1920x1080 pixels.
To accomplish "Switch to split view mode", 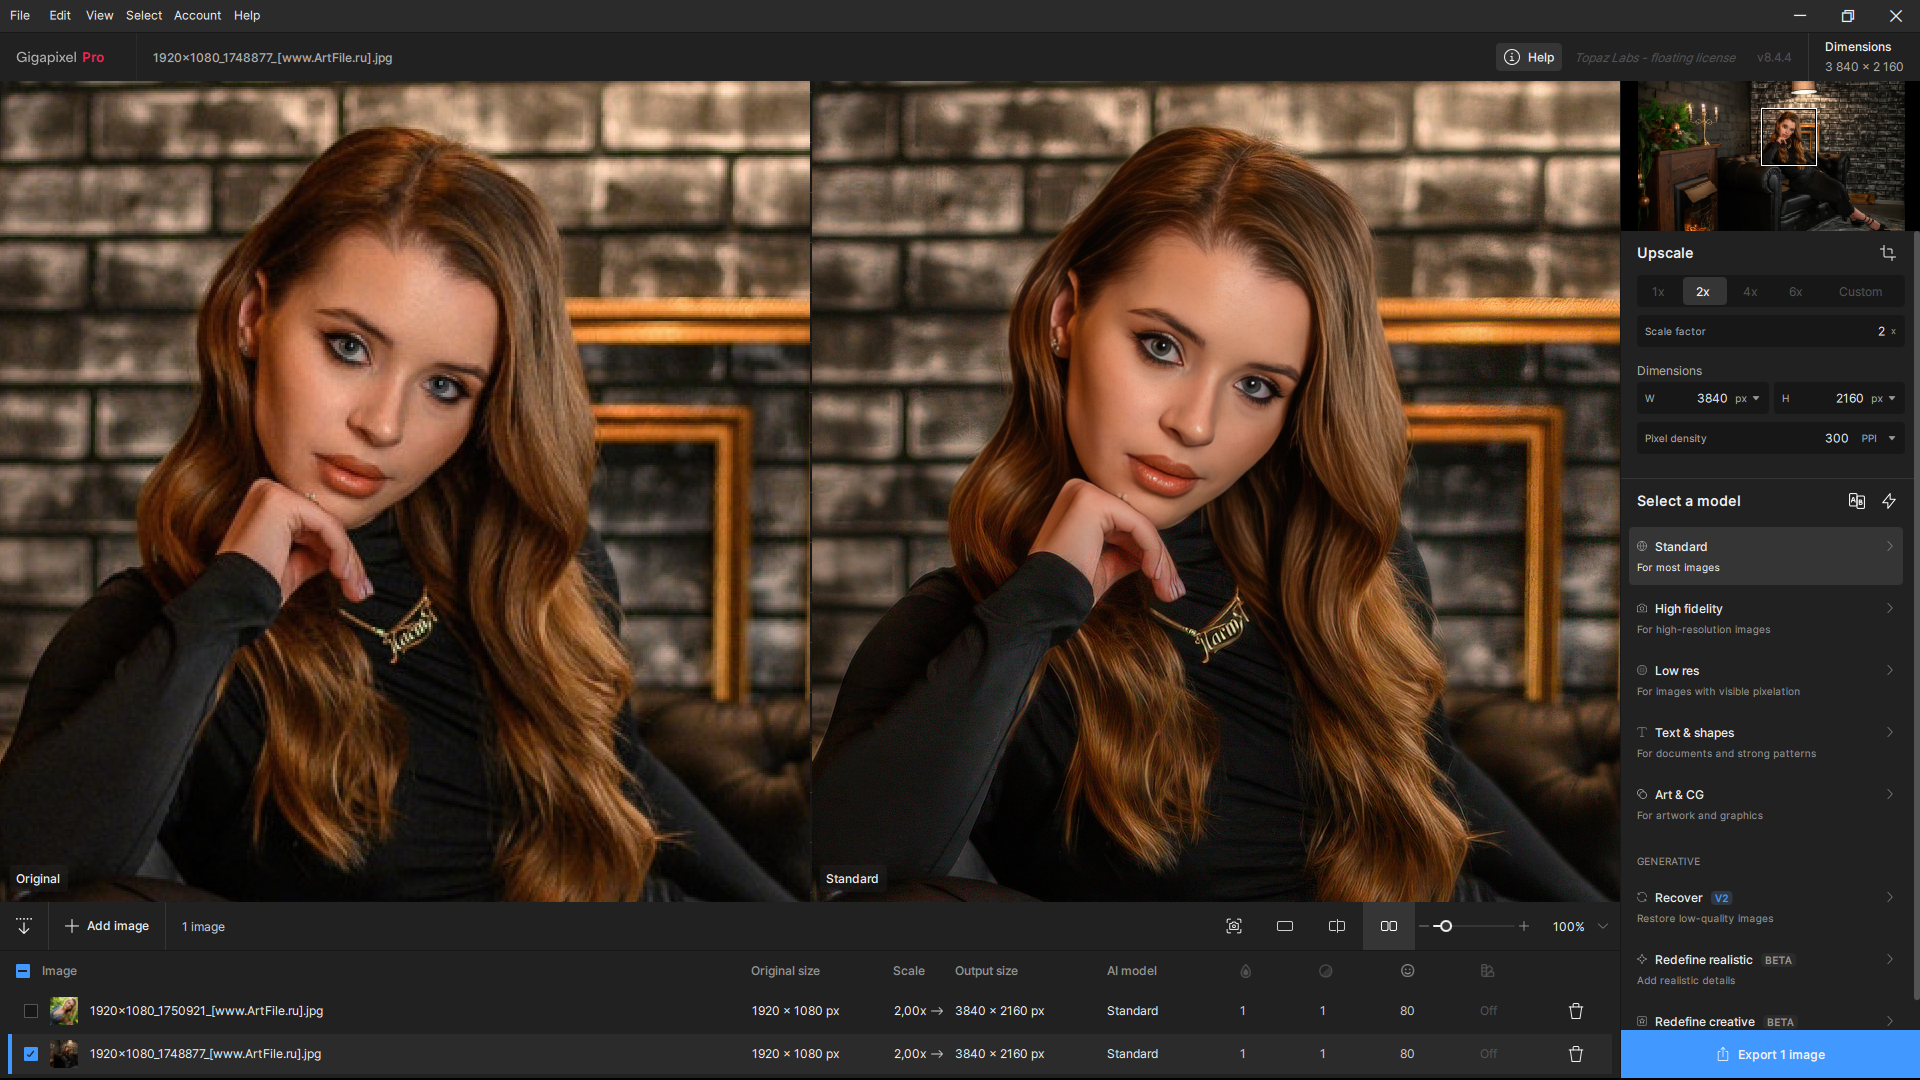I will pyautogui.click(x=1336, y=926).
